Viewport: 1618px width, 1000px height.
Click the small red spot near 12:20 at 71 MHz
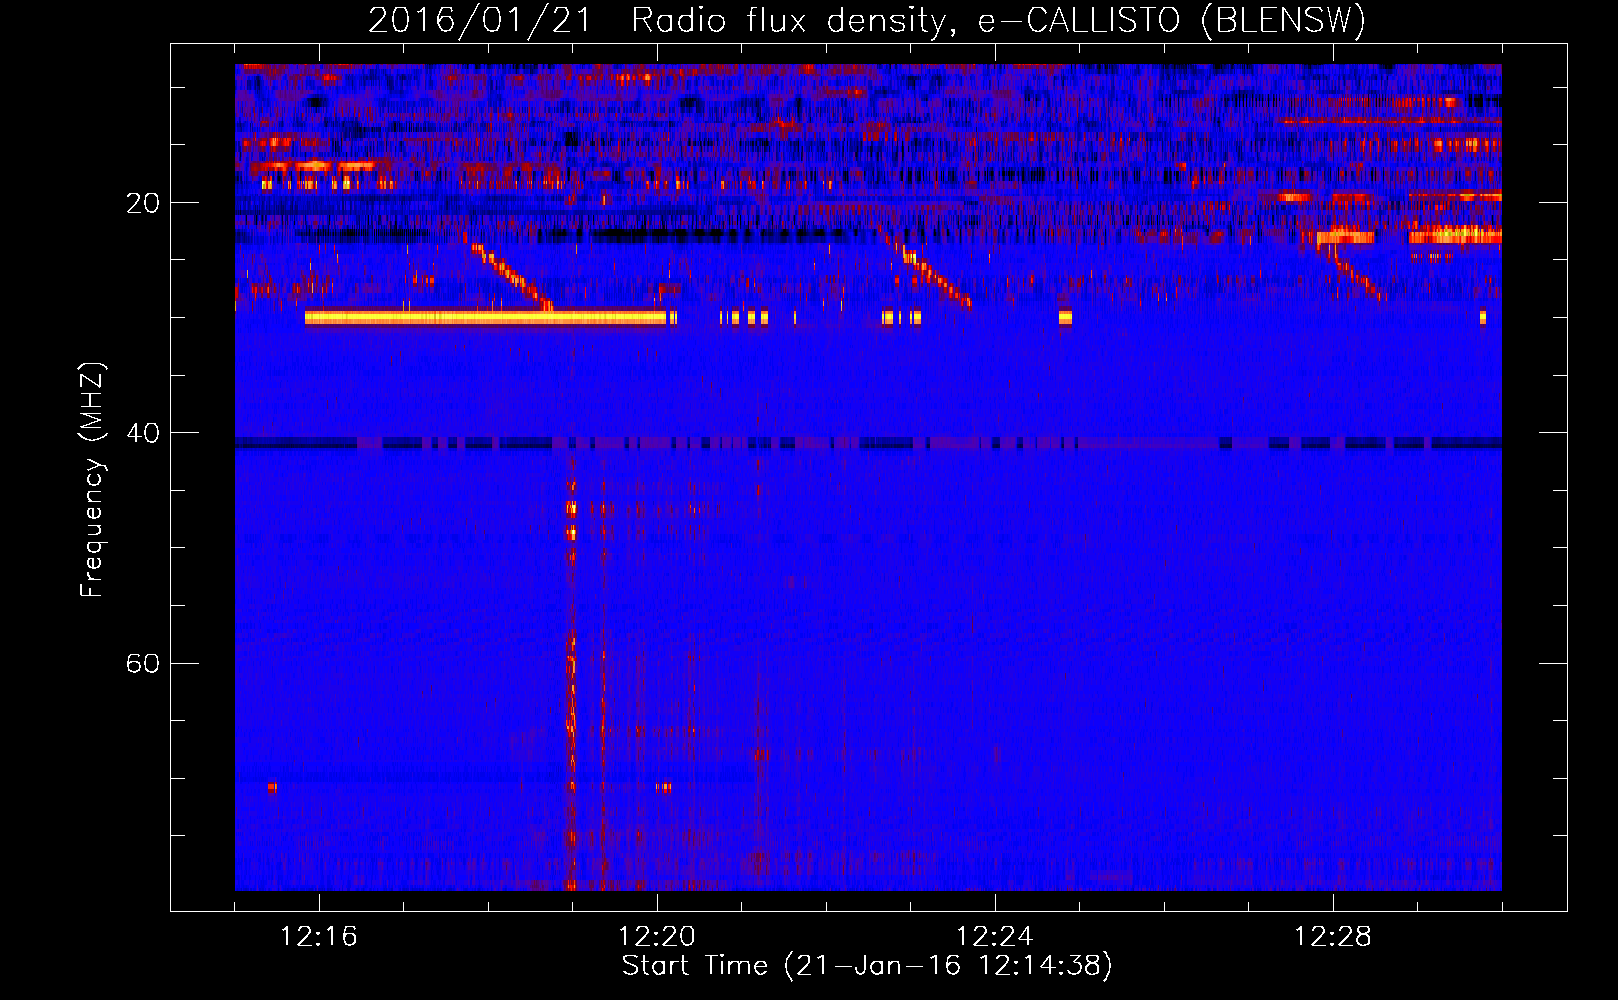pyautogui.click(x=664, y=787)
